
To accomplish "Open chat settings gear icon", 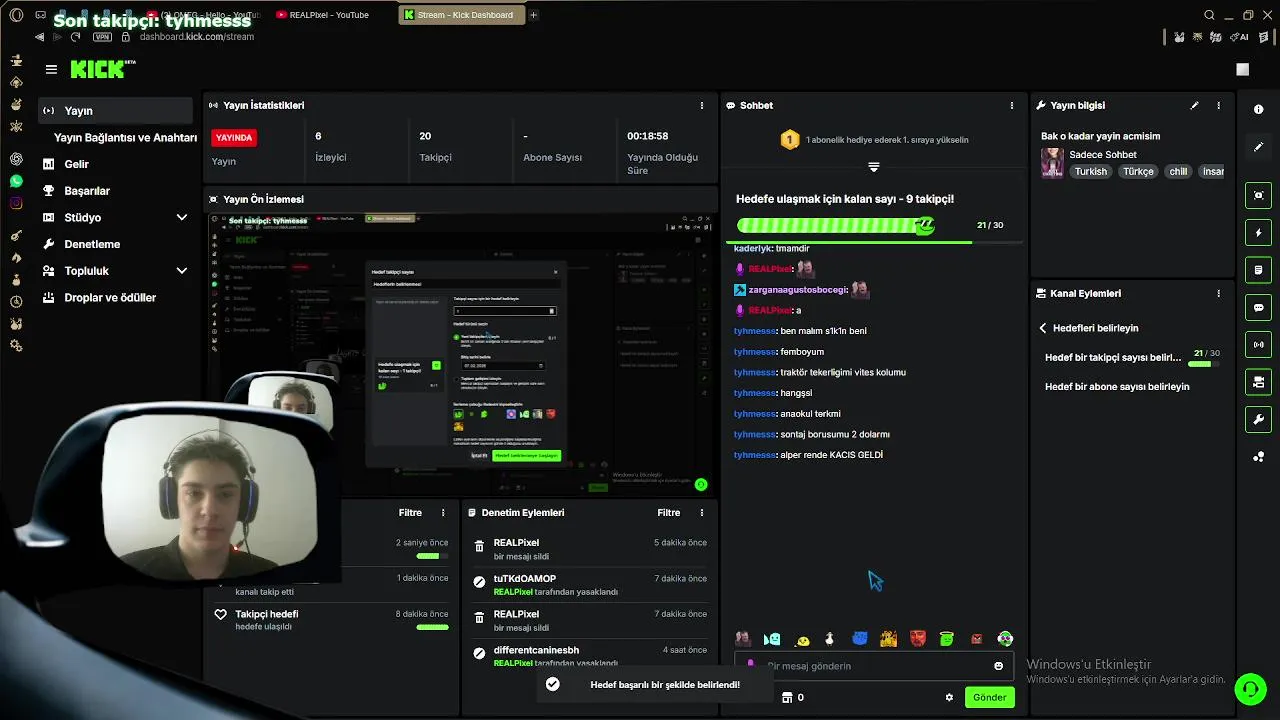I will (x=949, y=698).
